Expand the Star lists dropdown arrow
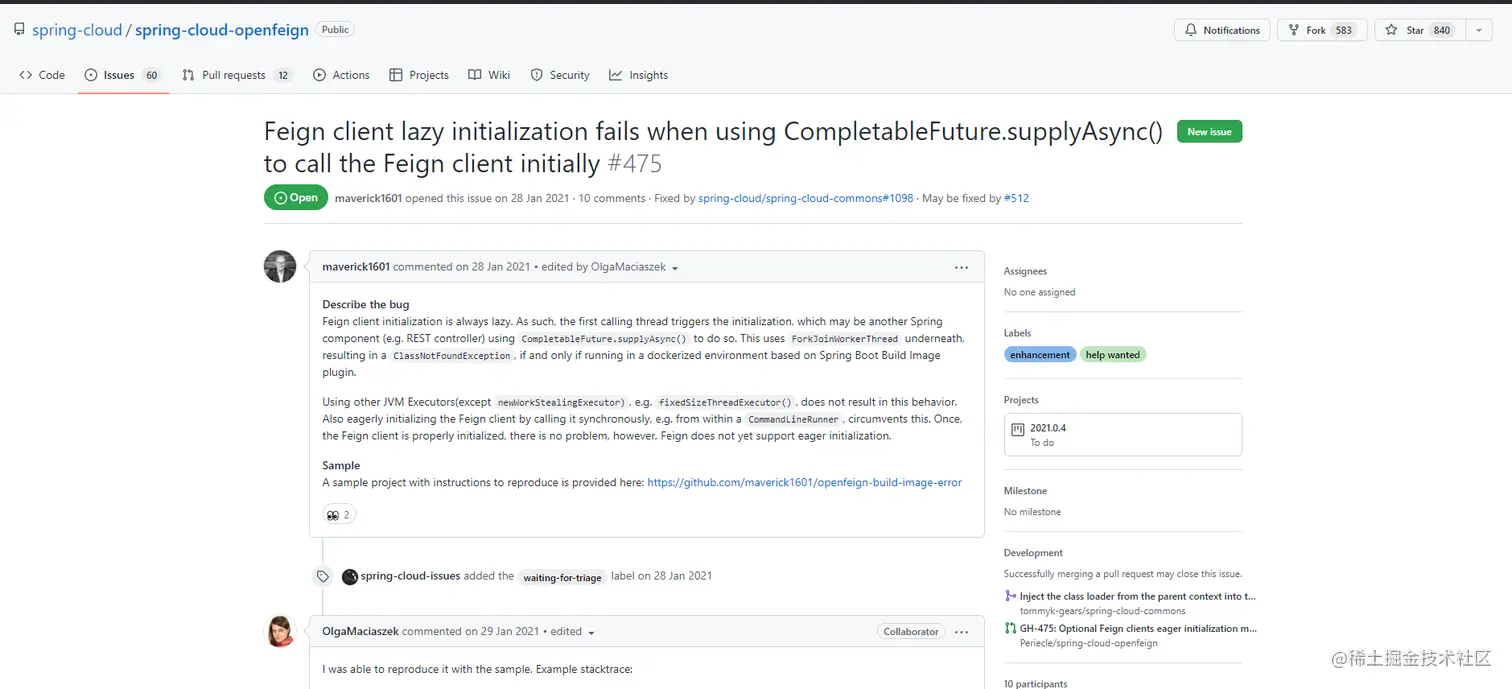 1479,30
